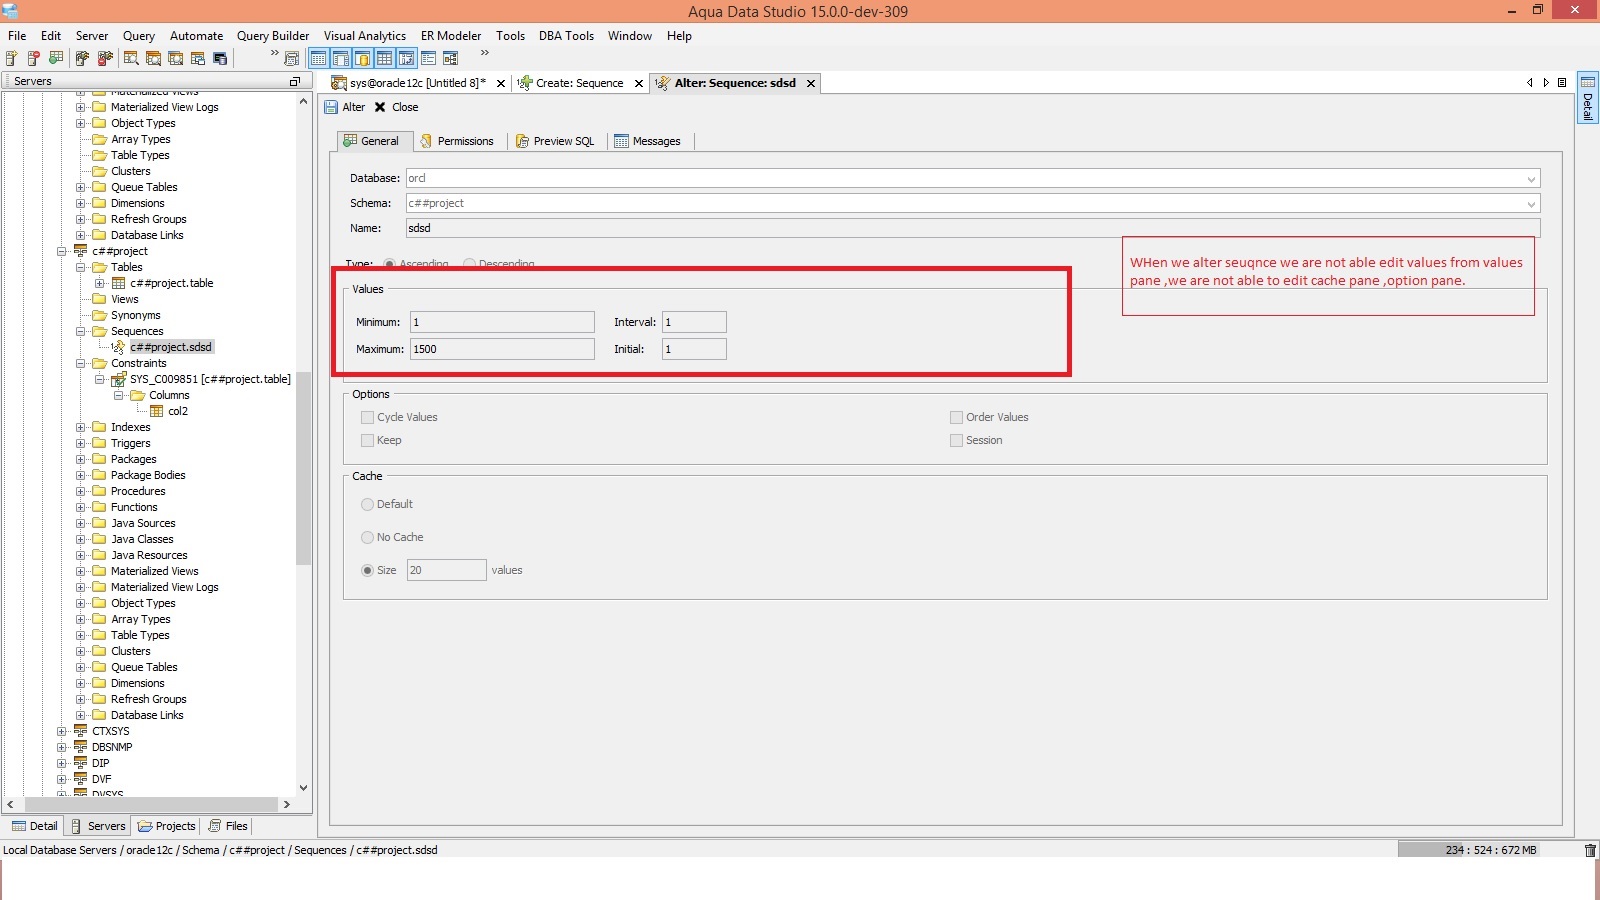Show more items of the right toolbar
1600x900 pixels.
(x=485, y=53)
